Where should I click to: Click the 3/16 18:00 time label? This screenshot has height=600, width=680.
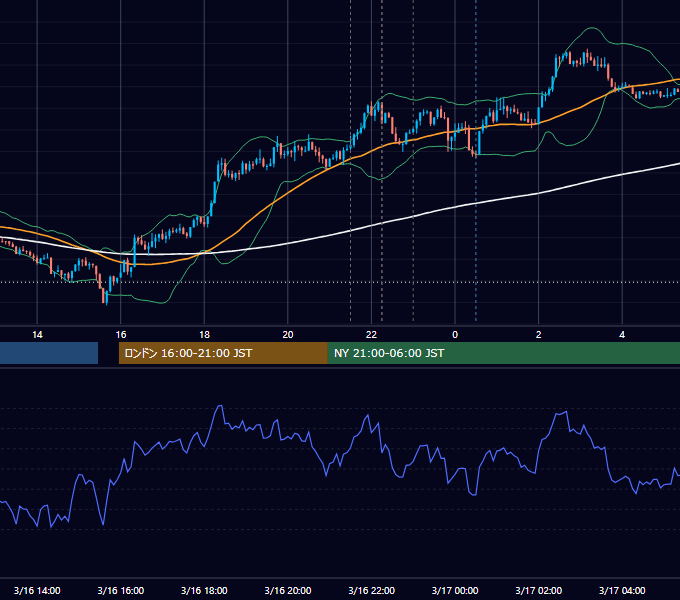204,590
